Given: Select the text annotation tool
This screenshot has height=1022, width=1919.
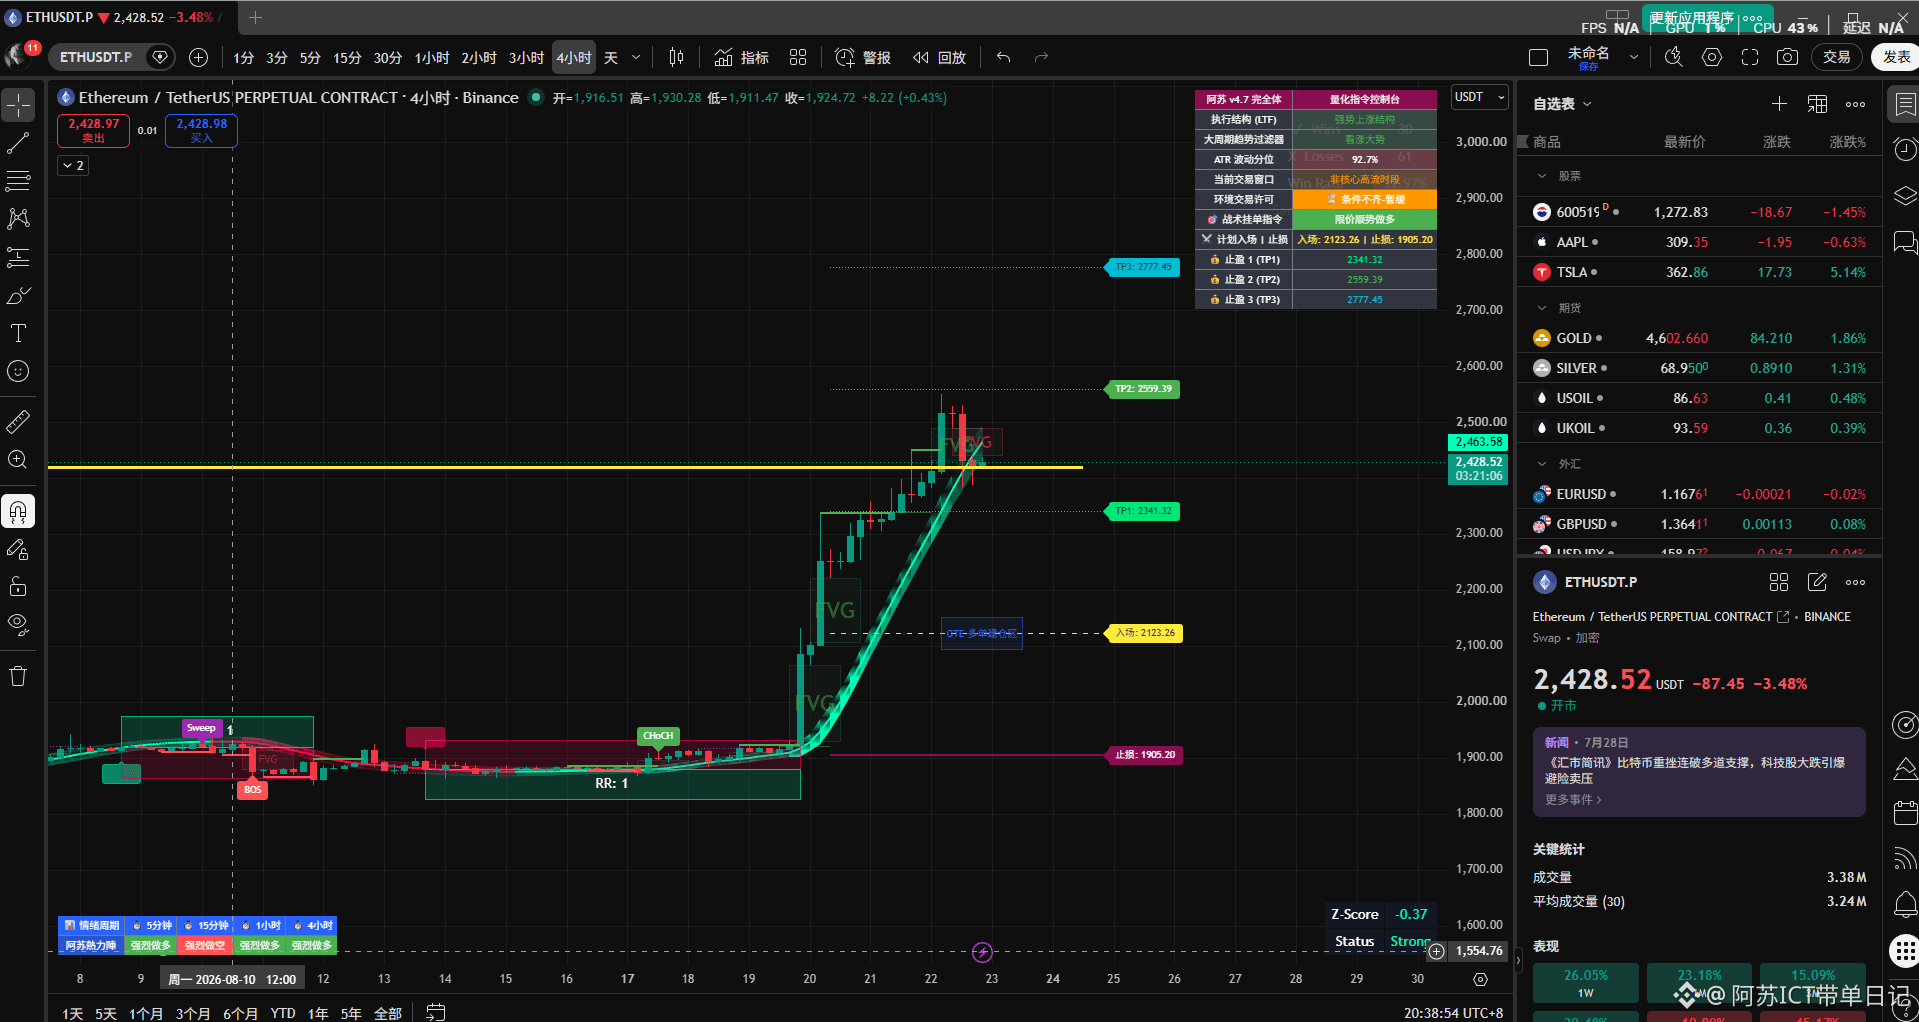Looking at the screenshot, I should (18, 333).
